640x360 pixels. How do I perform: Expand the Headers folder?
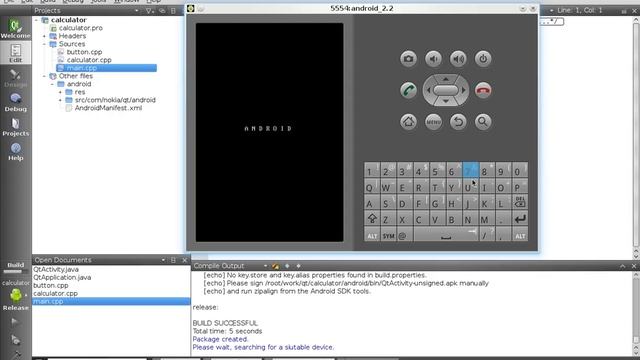click(44, 36)
